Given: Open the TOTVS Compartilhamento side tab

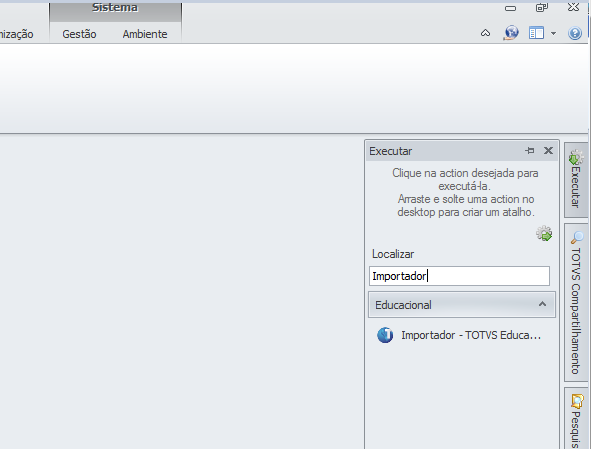Looking at the screenshot, I should 576,303.
